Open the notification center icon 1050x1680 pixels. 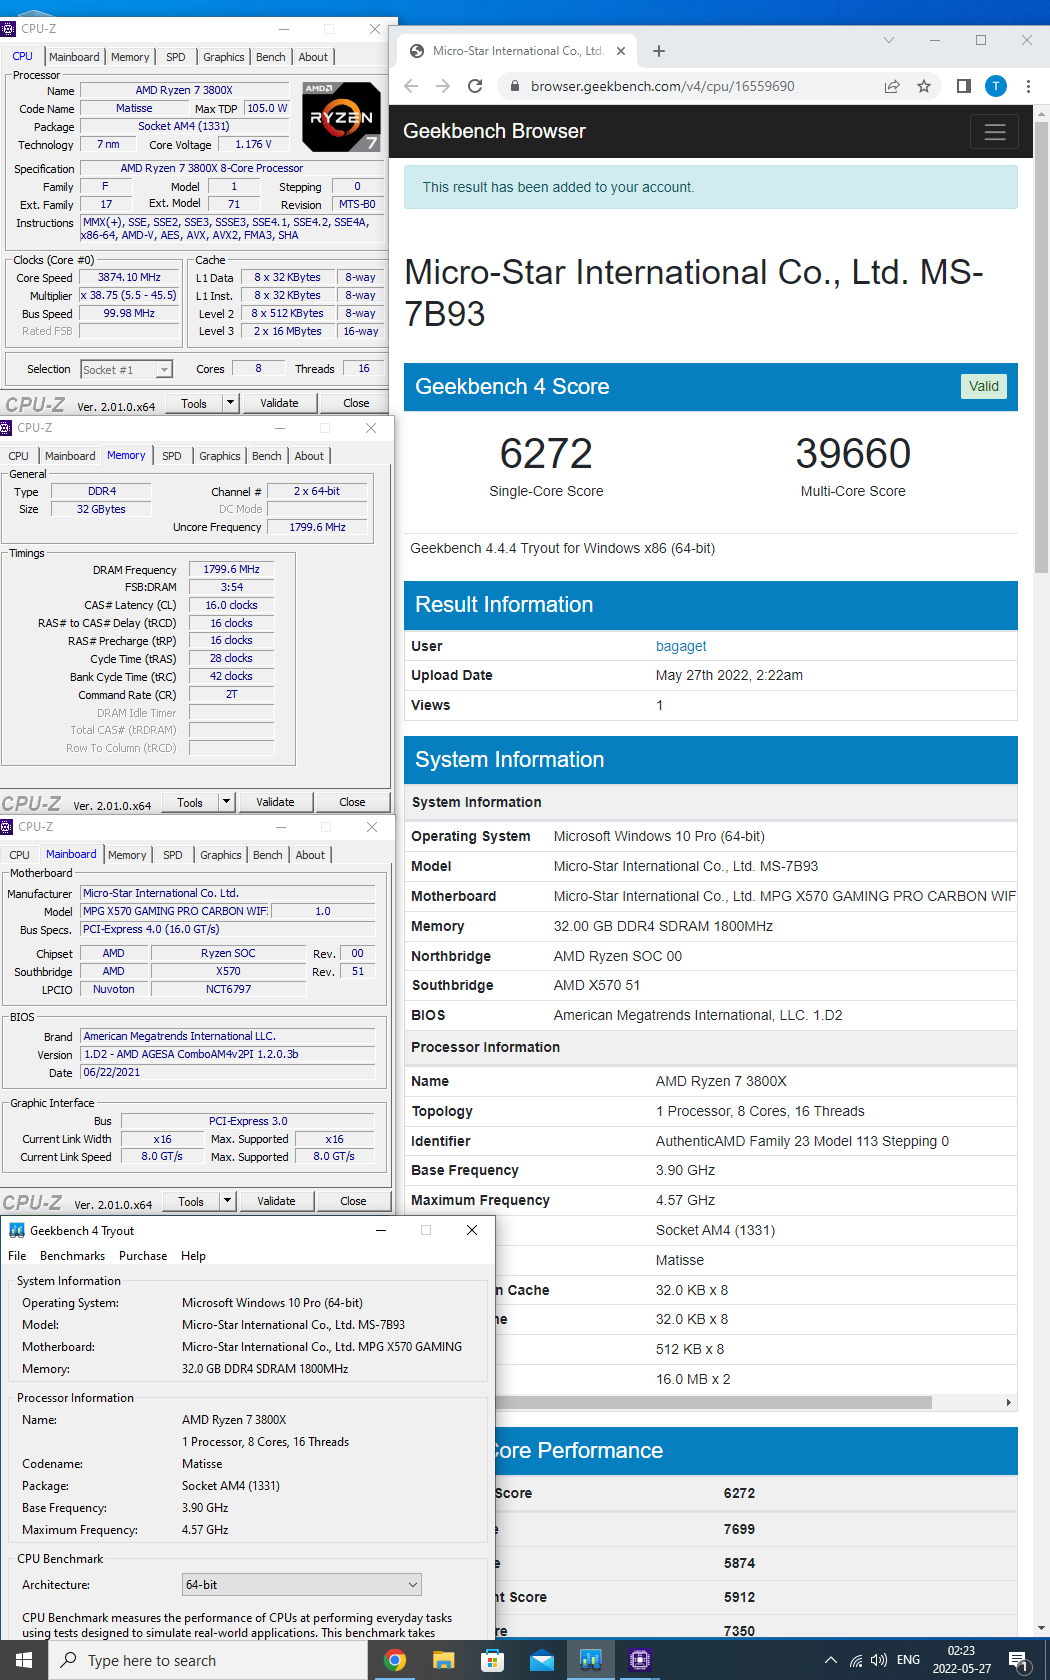1020,1660
